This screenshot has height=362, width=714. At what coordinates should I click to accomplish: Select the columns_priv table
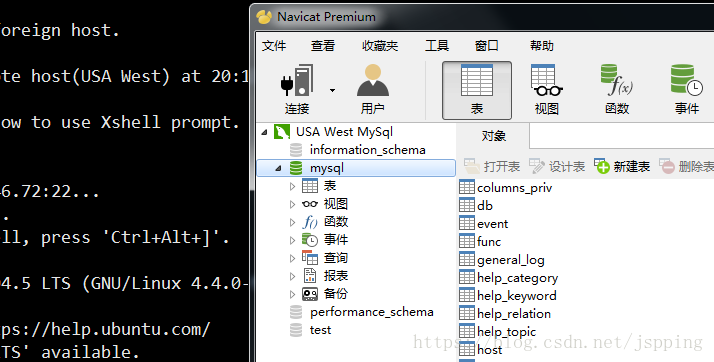click(x=515, y=188)
